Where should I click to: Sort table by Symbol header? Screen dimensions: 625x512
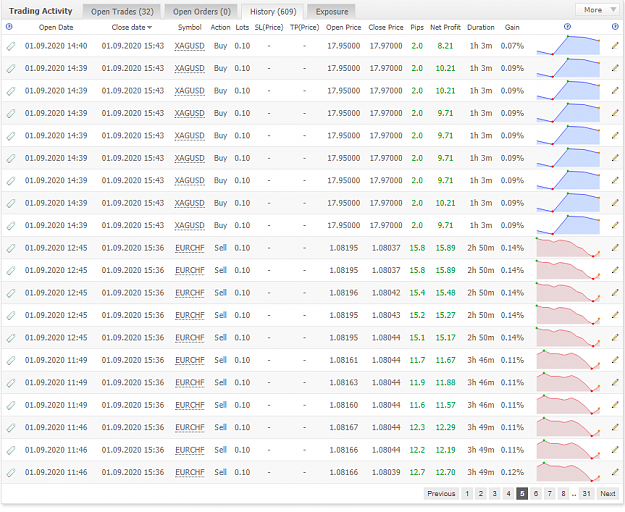pyautogui.click(x=189, y=27)
